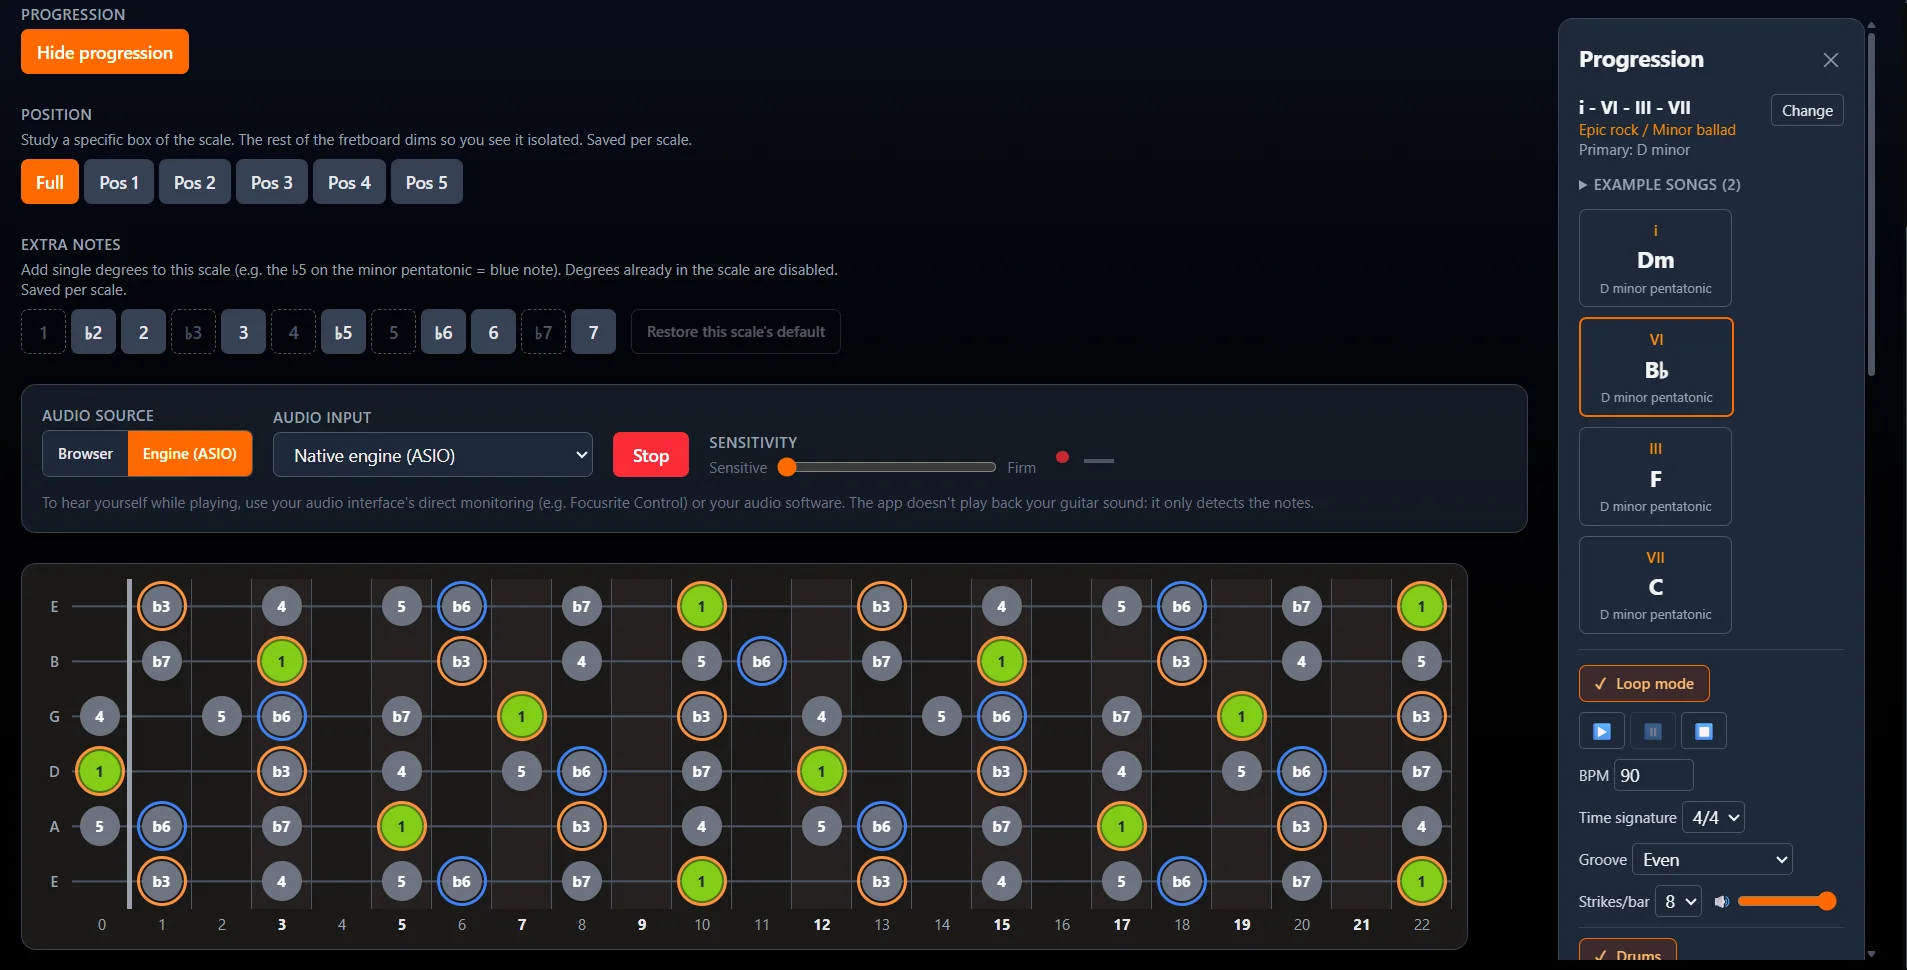Open the Native engine (ASIO) audio input dropdown
Viewport: 1907px width, 970px height.
(433, 455)
